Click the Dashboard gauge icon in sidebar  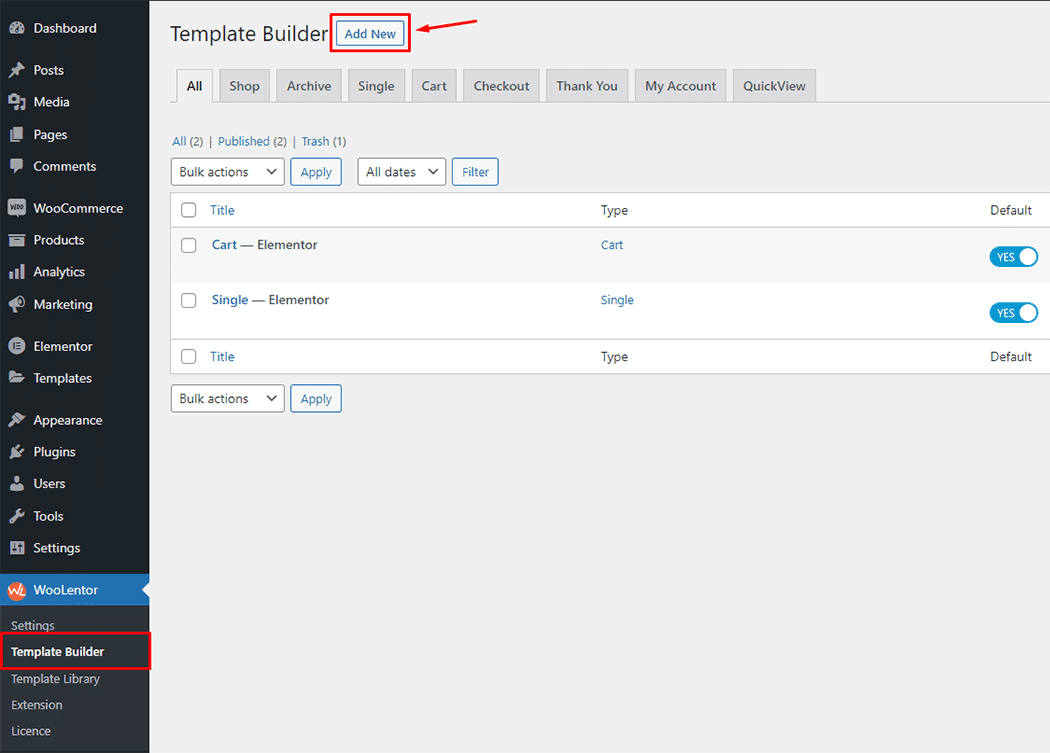(17, 29)
